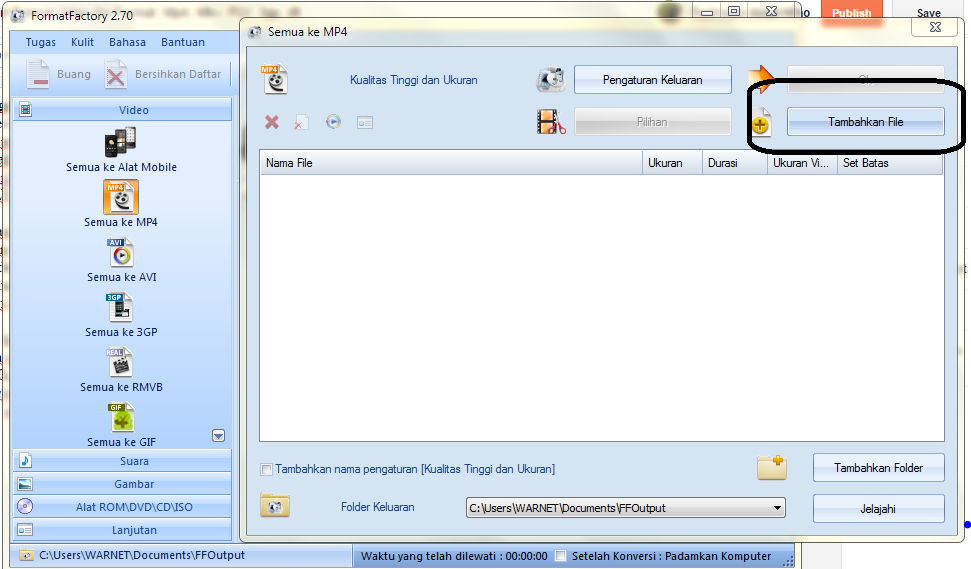Open the Kulit menu
971x569 pixels.
pos(82,42)
